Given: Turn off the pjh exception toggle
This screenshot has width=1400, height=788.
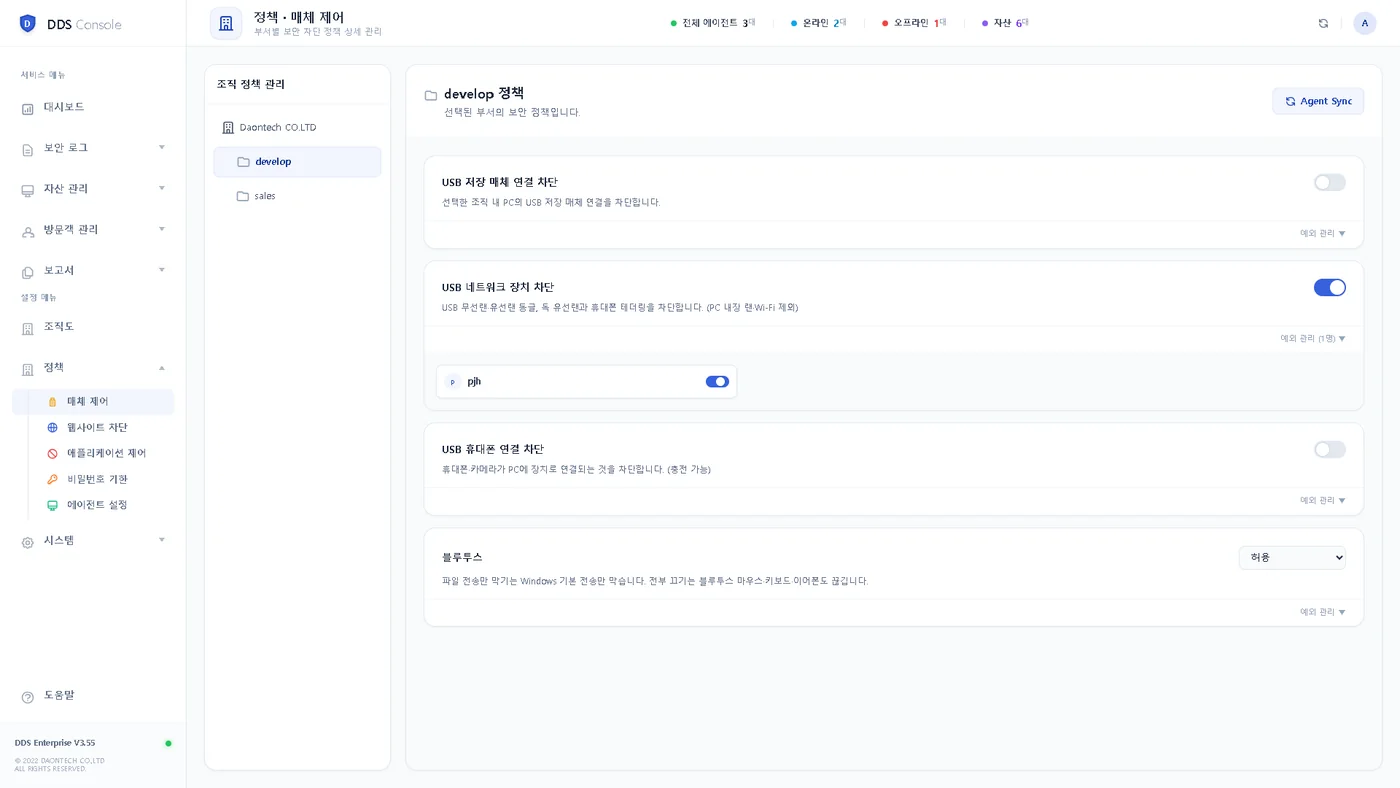Looking at the screenshot, I should coord(717,381).
